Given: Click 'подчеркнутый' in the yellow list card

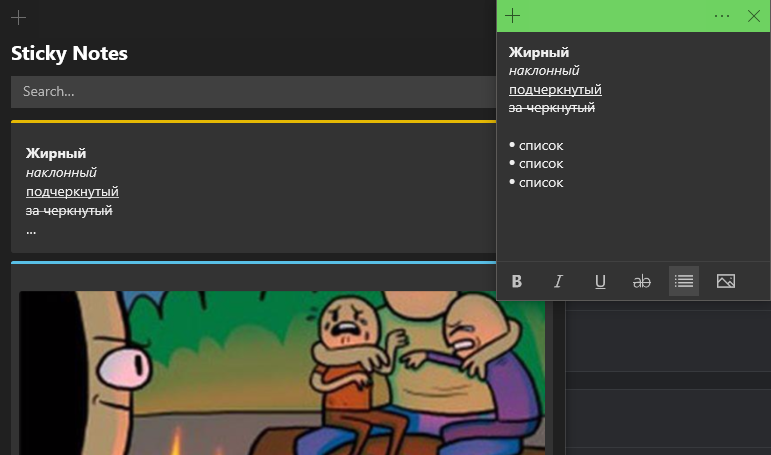Looking at the screenshot, I should (72, 191).
